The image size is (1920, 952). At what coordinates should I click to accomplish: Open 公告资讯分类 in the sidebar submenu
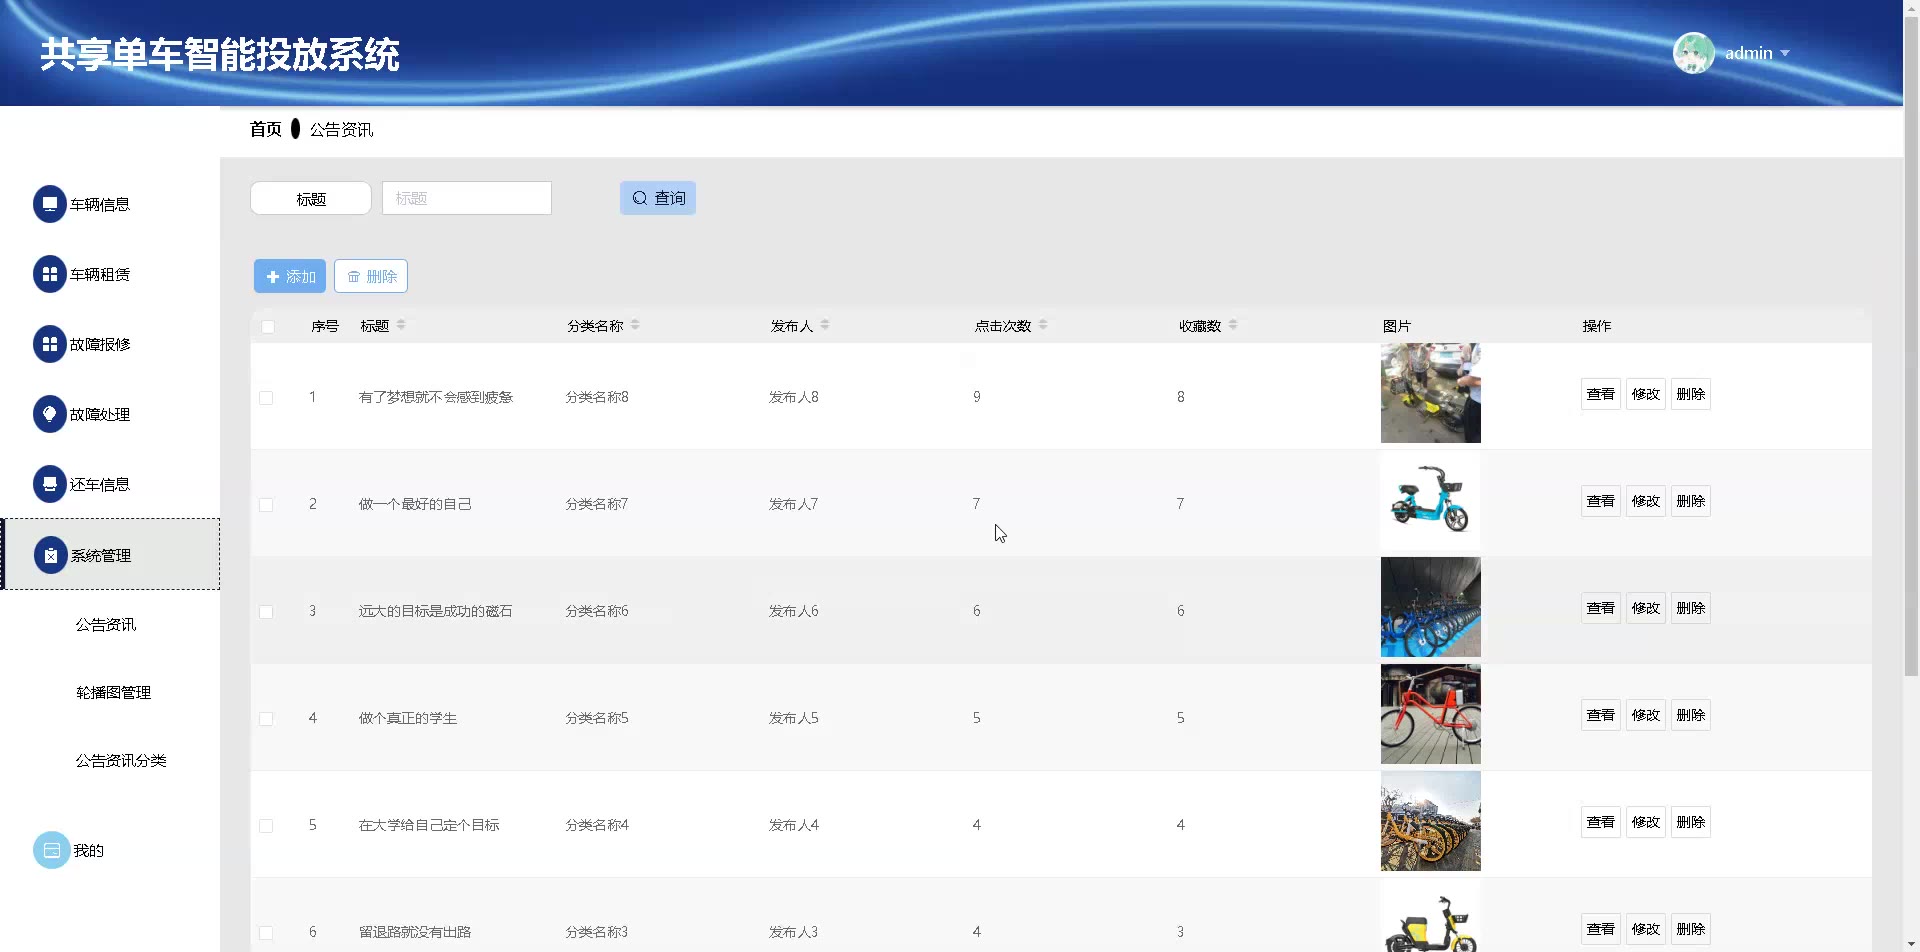(121, 760)
